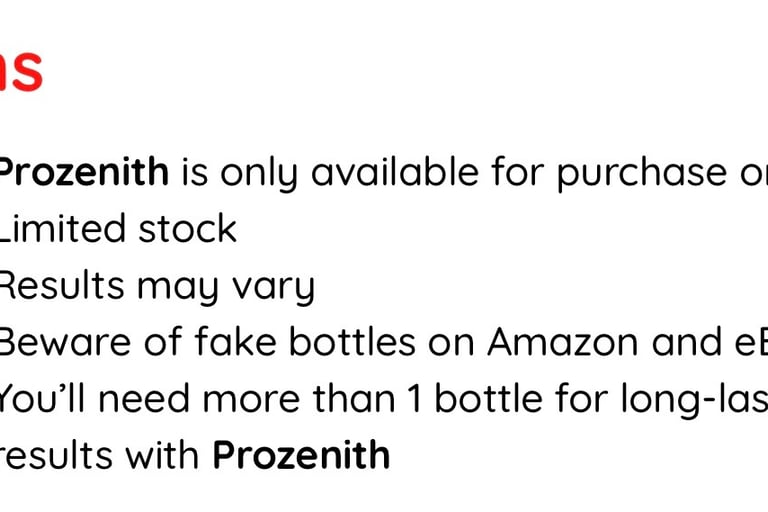Click the word 'only' in the first line
The height and width of the screenshot is (512, 768).
[259, 174]
